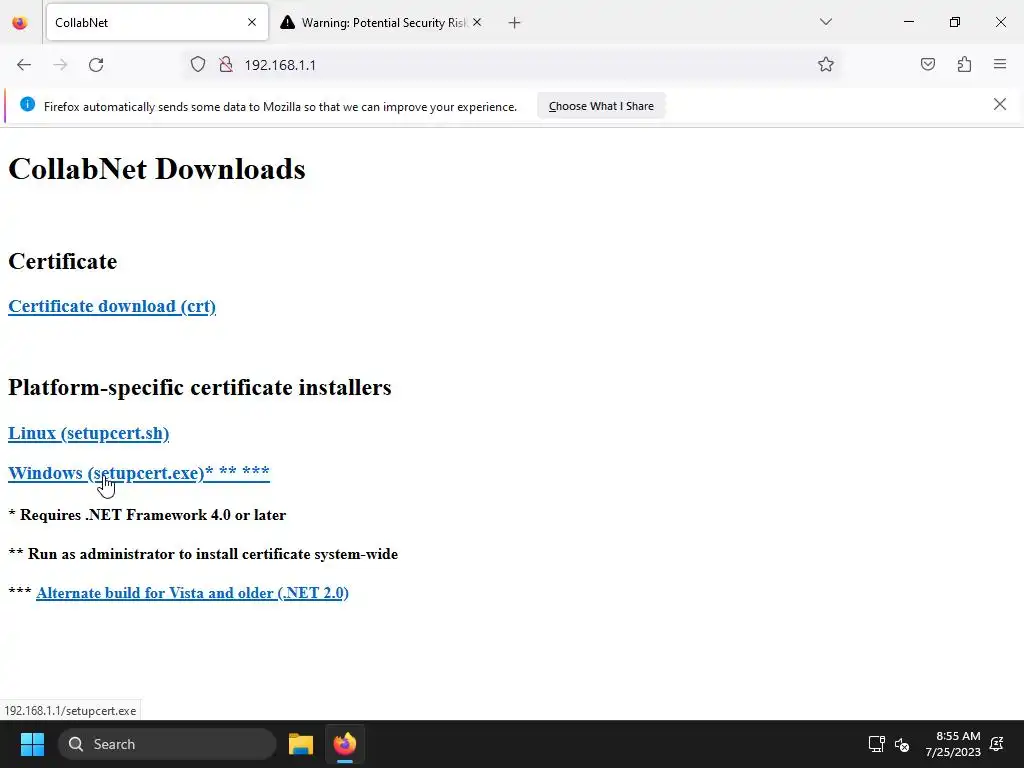Open the network status tray icon
This screenshot has width=1024, height=768.
(x=876, y=744)
